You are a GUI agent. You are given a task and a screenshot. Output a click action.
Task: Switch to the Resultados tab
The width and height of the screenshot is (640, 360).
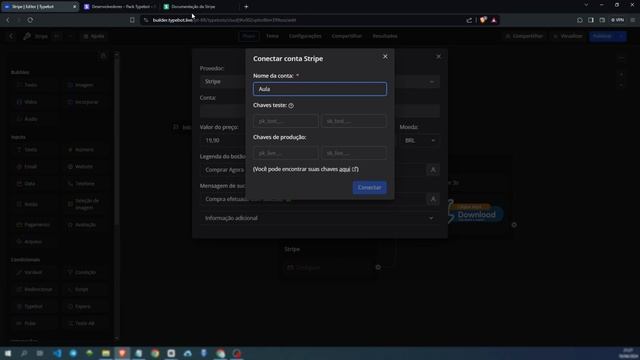click(384, 36)
